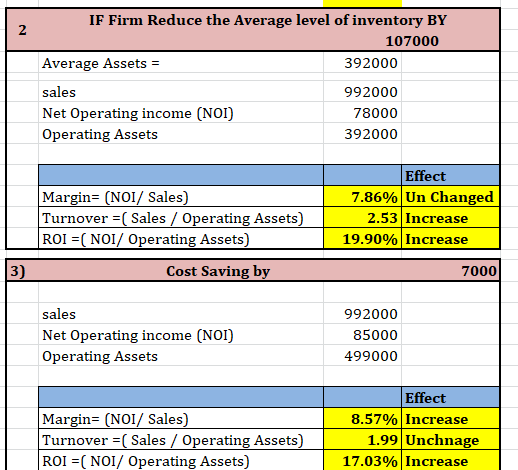Select the section number 2 cell
Viewport: 518px width, 470px height.
(22, 30)
